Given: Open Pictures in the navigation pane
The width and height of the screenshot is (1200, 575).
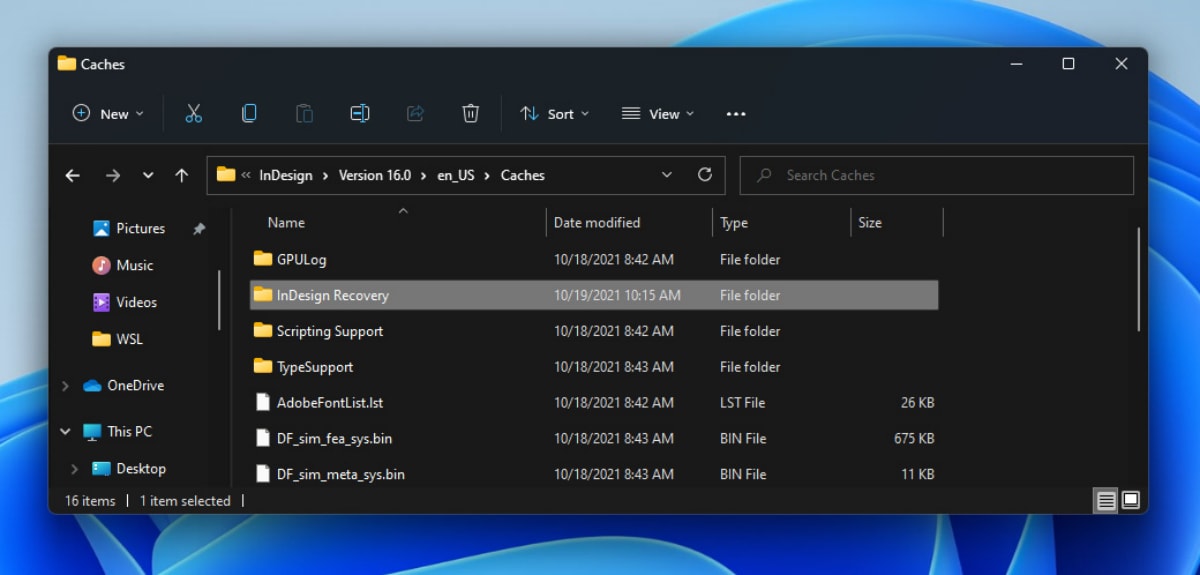Looking at the screenshot, I should click(141, 229).
